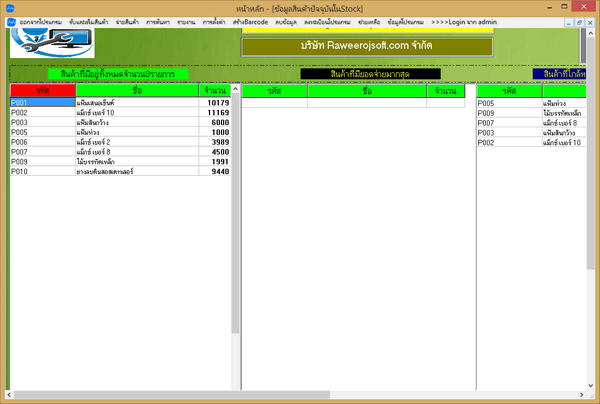600x404 pixels.
Task: Click the empty first row of the top-selling table
Action: [353, 103]
